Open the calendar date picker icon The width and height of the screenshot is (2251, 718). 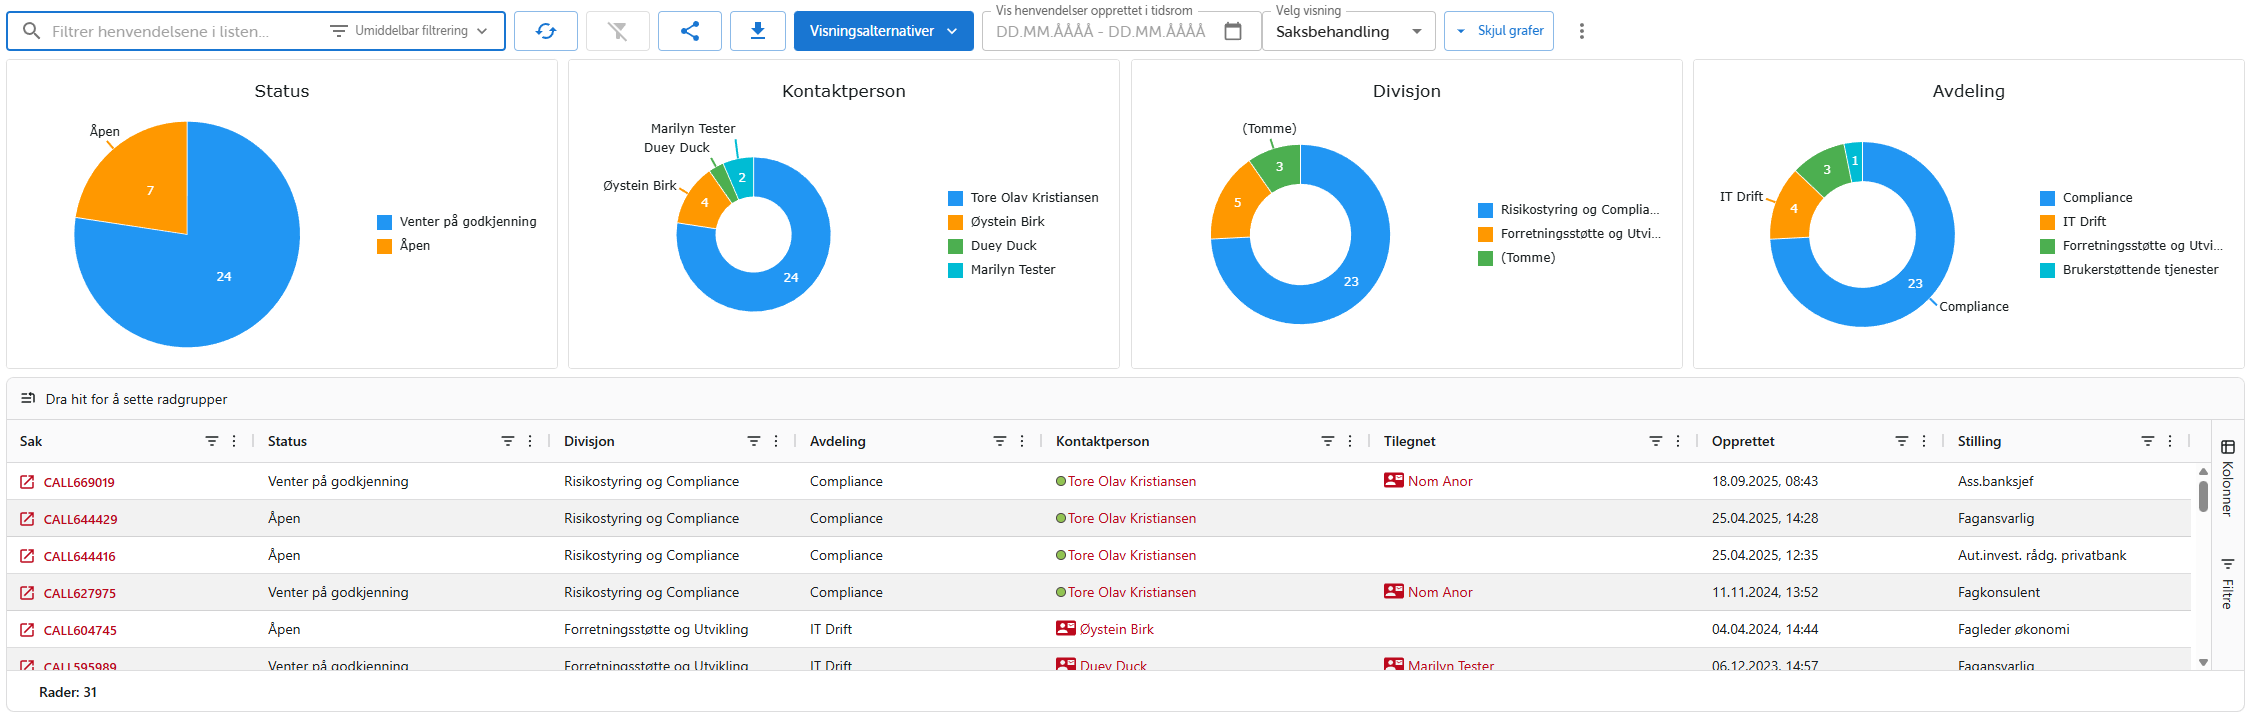[x=1233, y=31]
